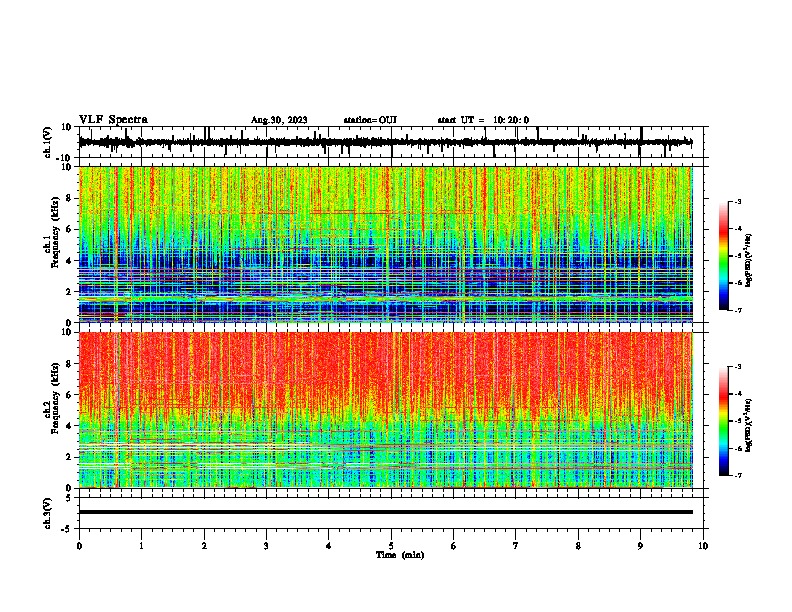This screenshot has width=792, height=612.
Task: Click time axis tick label "8"
Action: coord(578,546)
